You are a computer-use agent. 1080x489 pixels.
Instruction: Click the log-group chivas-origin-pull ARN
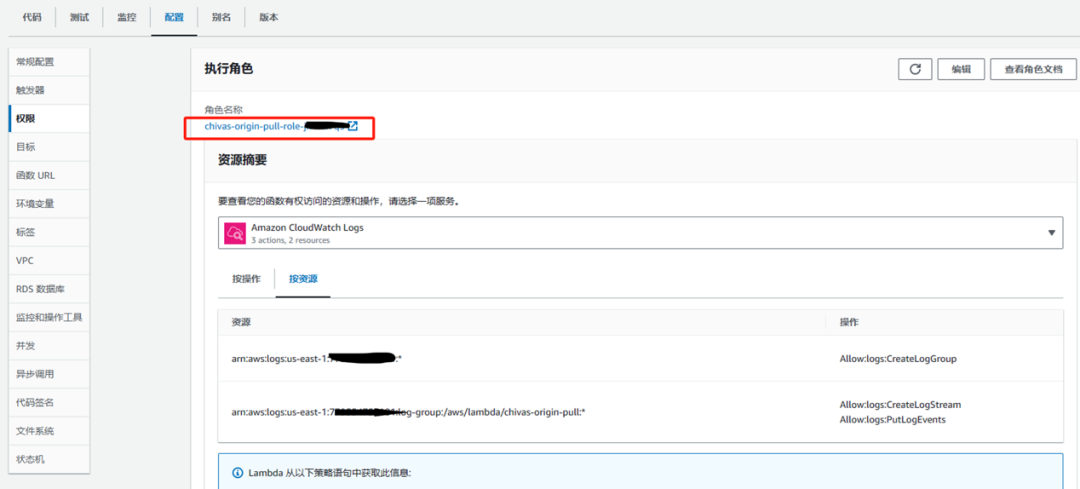click(x=408, y=412)
